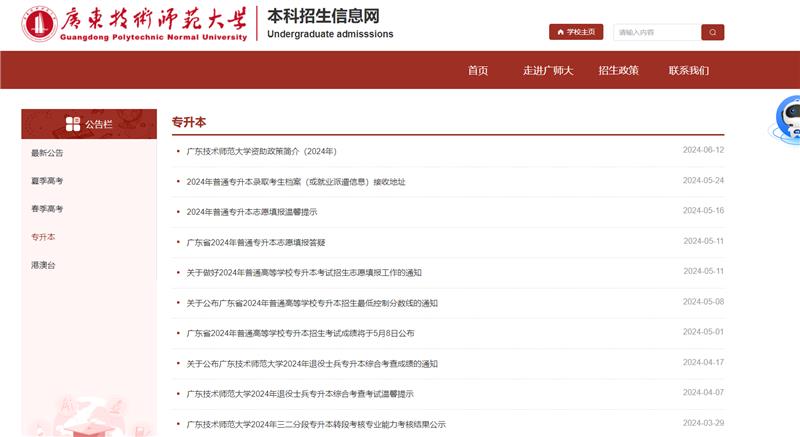Open 招生政策 menu item
Viewport: 800px width, 437px height.
618,70
